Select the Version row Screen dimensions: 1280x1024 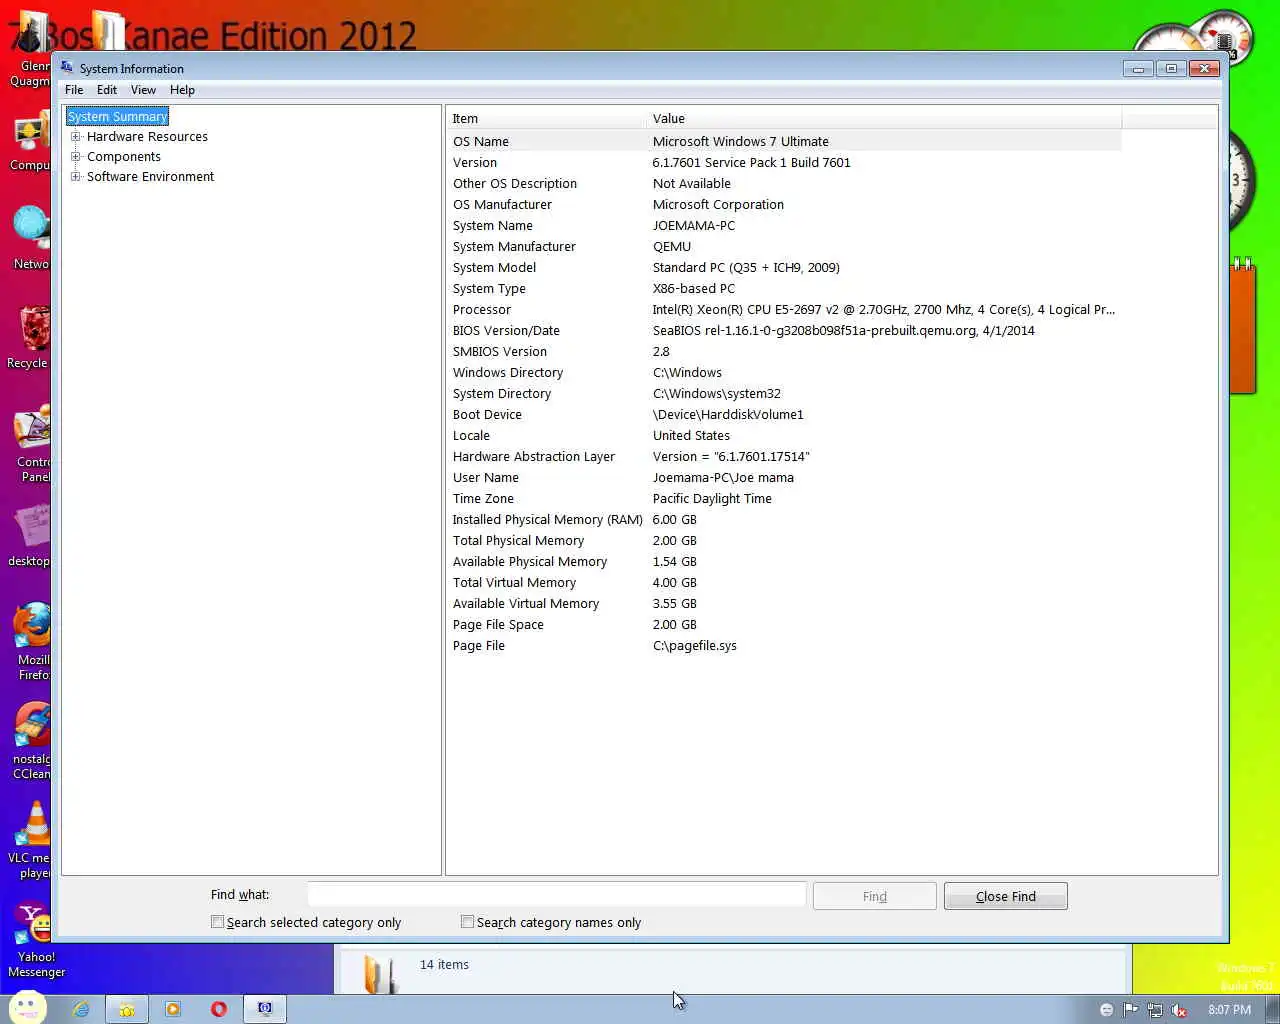tap(784, 162)
